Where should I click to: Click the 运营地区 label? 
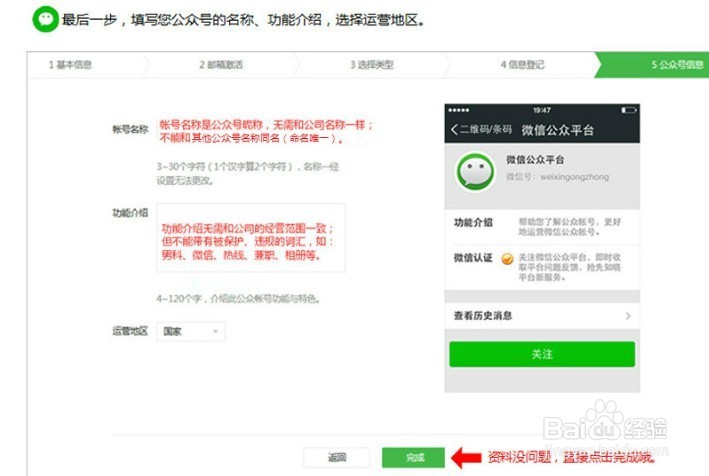tap(130, 331)
